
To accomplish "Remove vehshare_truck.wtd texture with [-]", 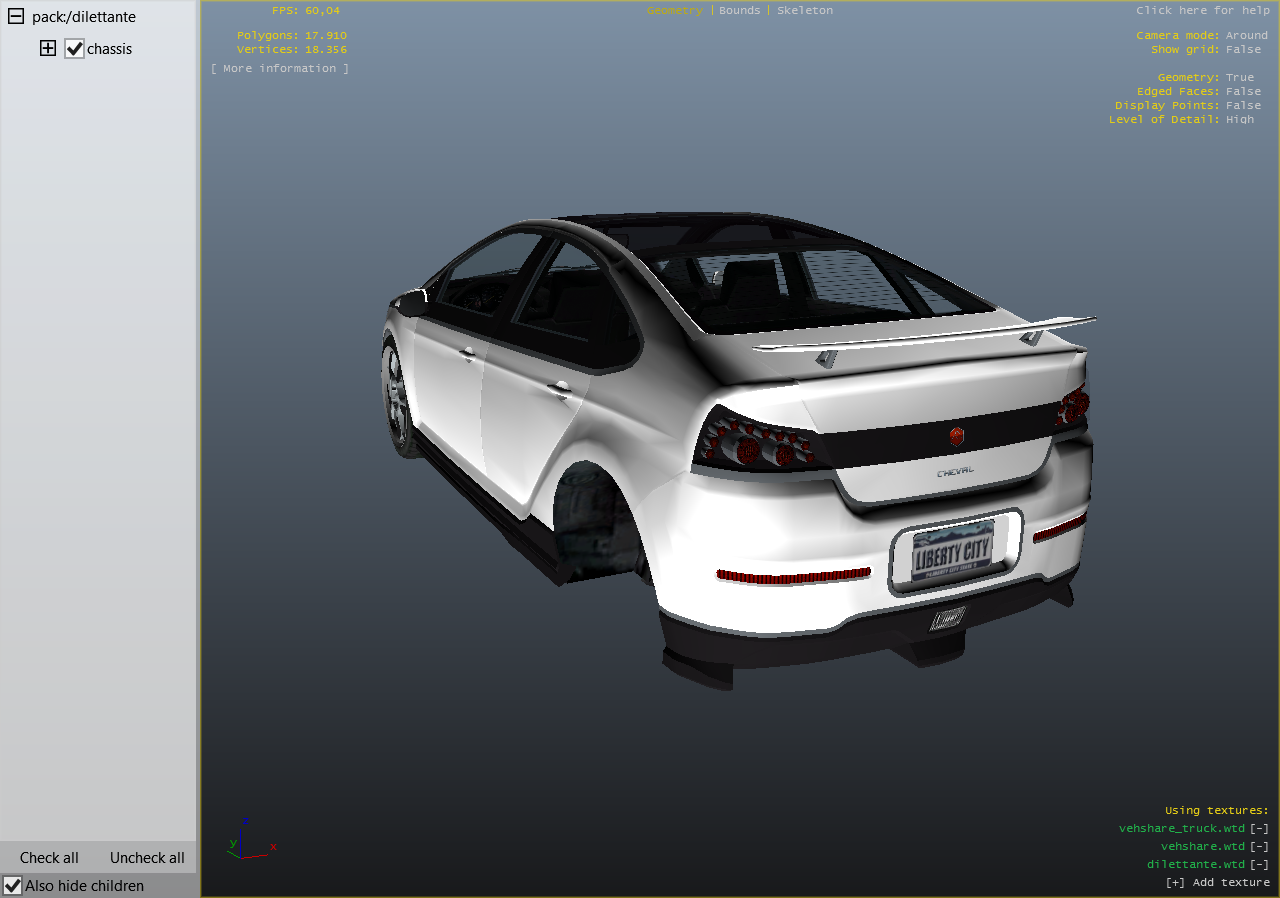I will [x=1259, y=828].
